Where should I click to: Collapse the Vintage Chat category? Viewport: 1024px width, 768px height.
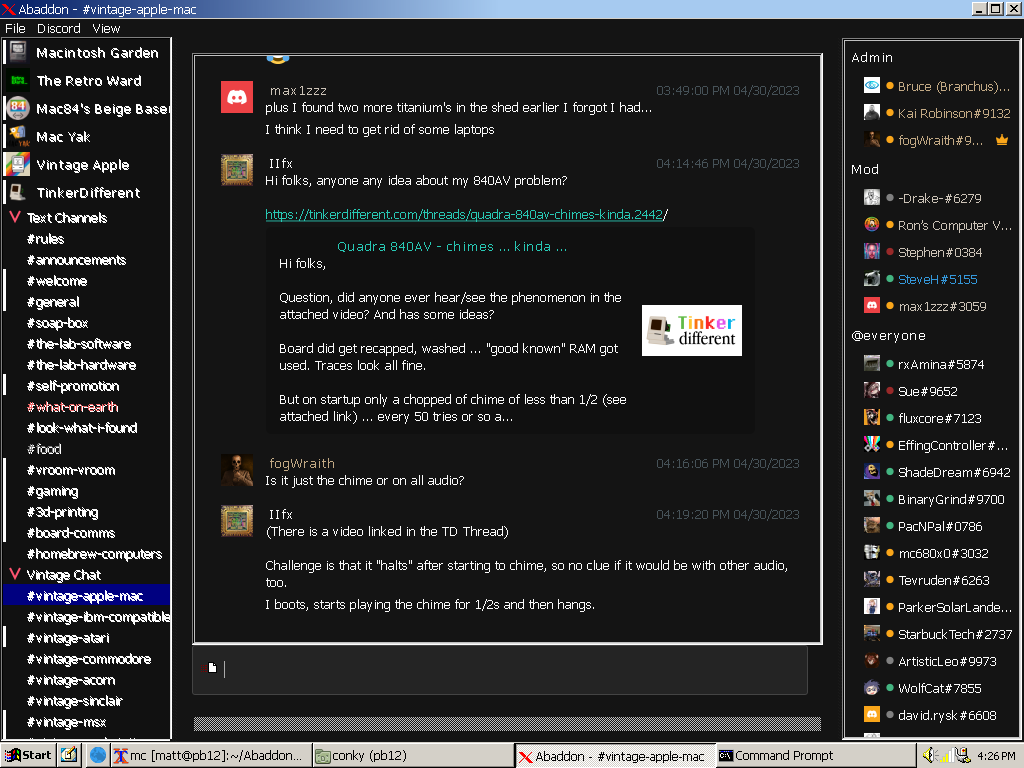pos(15,574)
